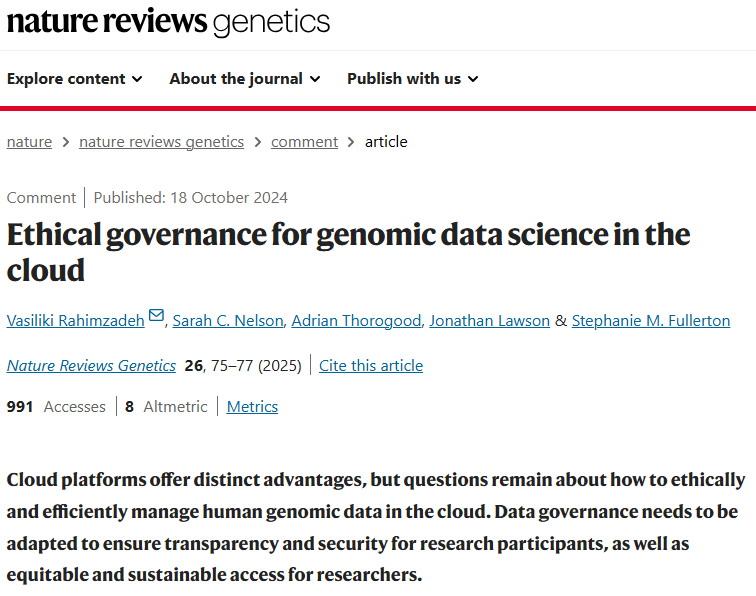View author Sarah C. Nelson
This screenshot has height=596, width=756.
pyautogui.click(x=227, y=321)
